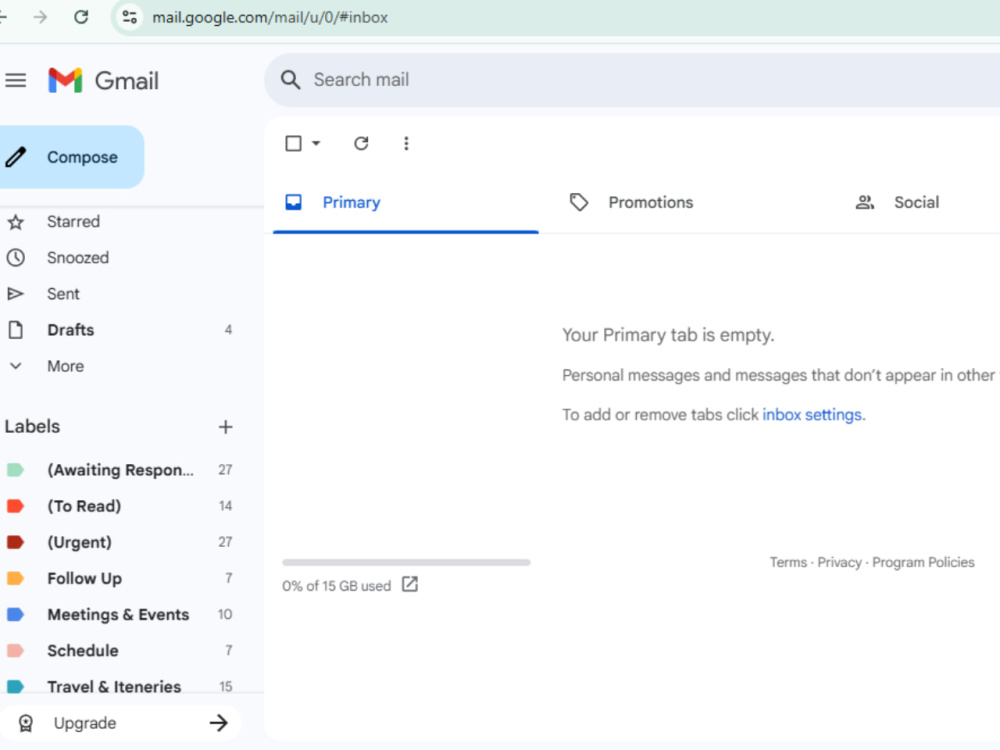1000x750 pixels.
Task: Tick the select-all checkbox
Action: (293, 143)
